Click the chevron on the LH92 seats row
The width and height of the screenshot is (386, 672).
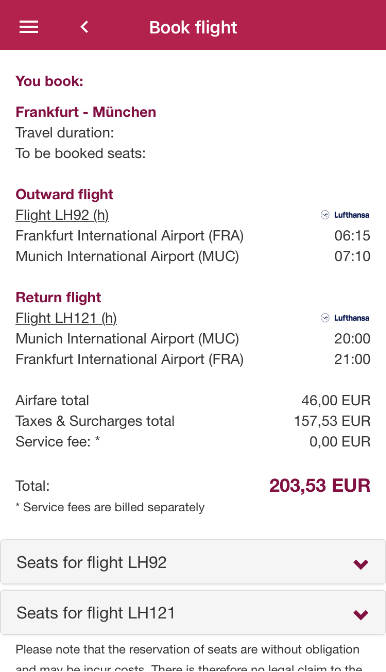(x=361, y=564)
